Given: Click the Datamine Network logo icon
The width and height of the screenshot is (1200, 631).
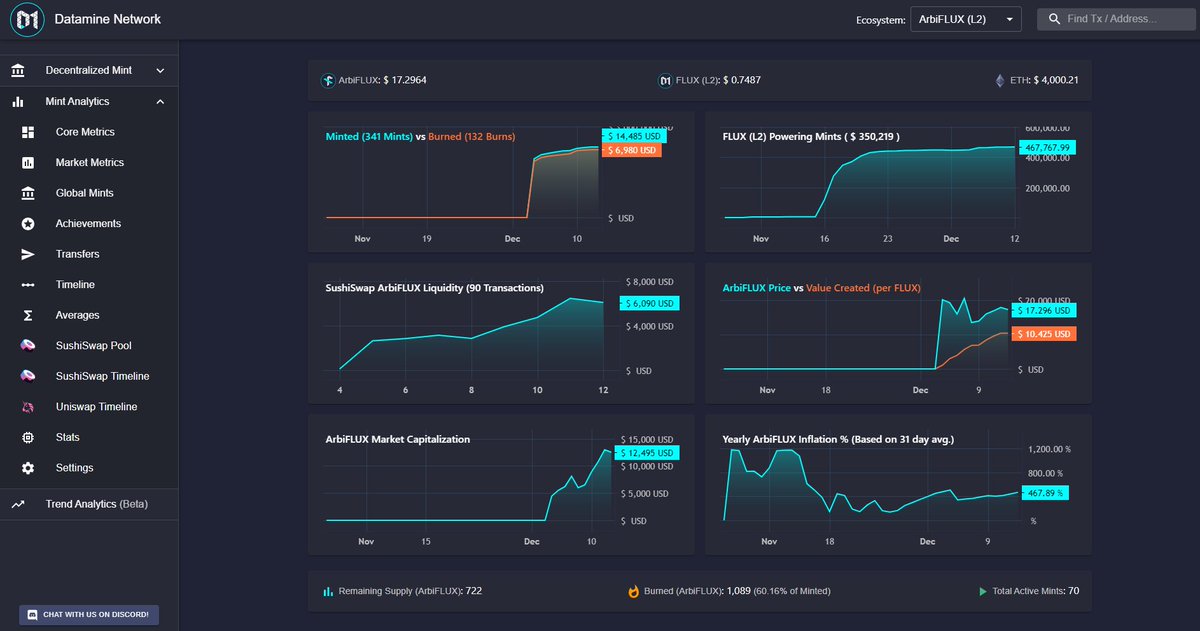Looking at the screenshot, I should point(26,19).
